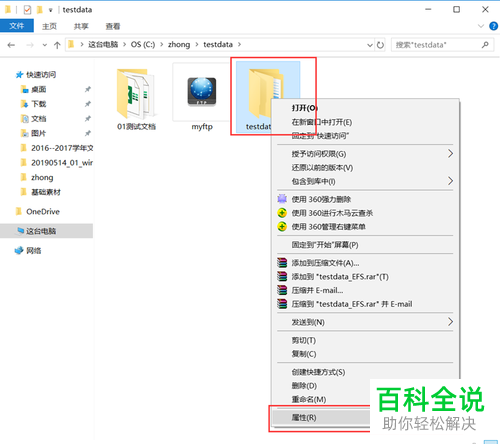Click the properties checkmark icon in title bar

pyautogui.click(x=27, y=10)
